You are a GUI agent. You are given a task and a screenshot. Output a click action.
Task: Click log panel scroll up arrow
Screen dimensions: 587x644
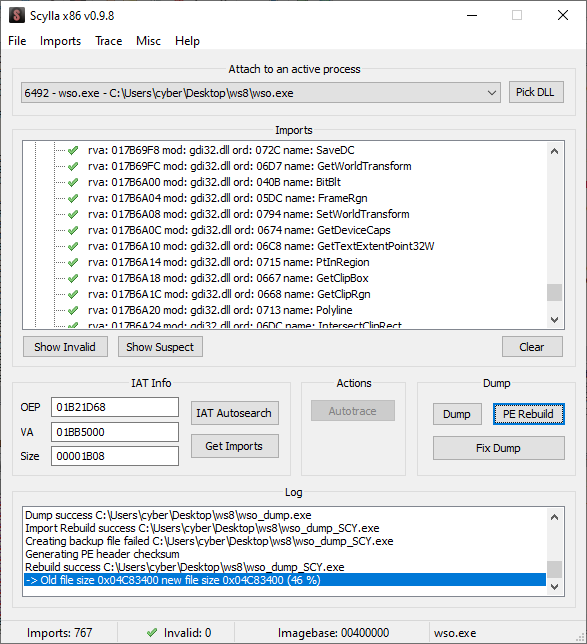click(x=555, y=517)
